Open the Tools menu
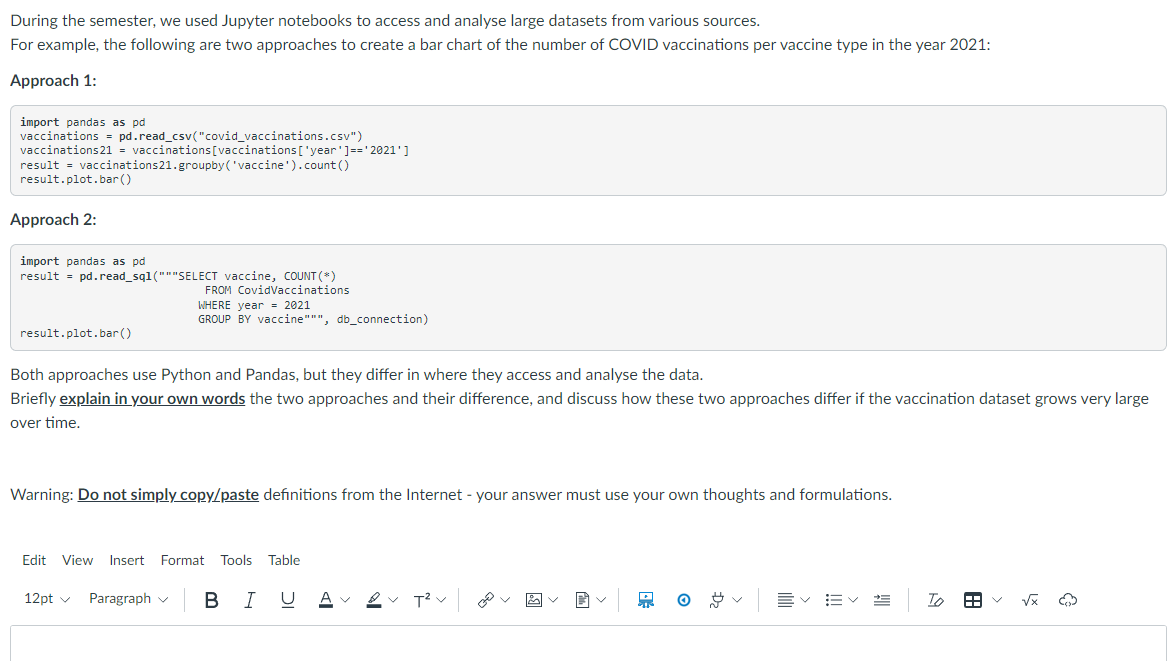Image resolution: width=1176 pixels, height=661 pixels. 236,560
